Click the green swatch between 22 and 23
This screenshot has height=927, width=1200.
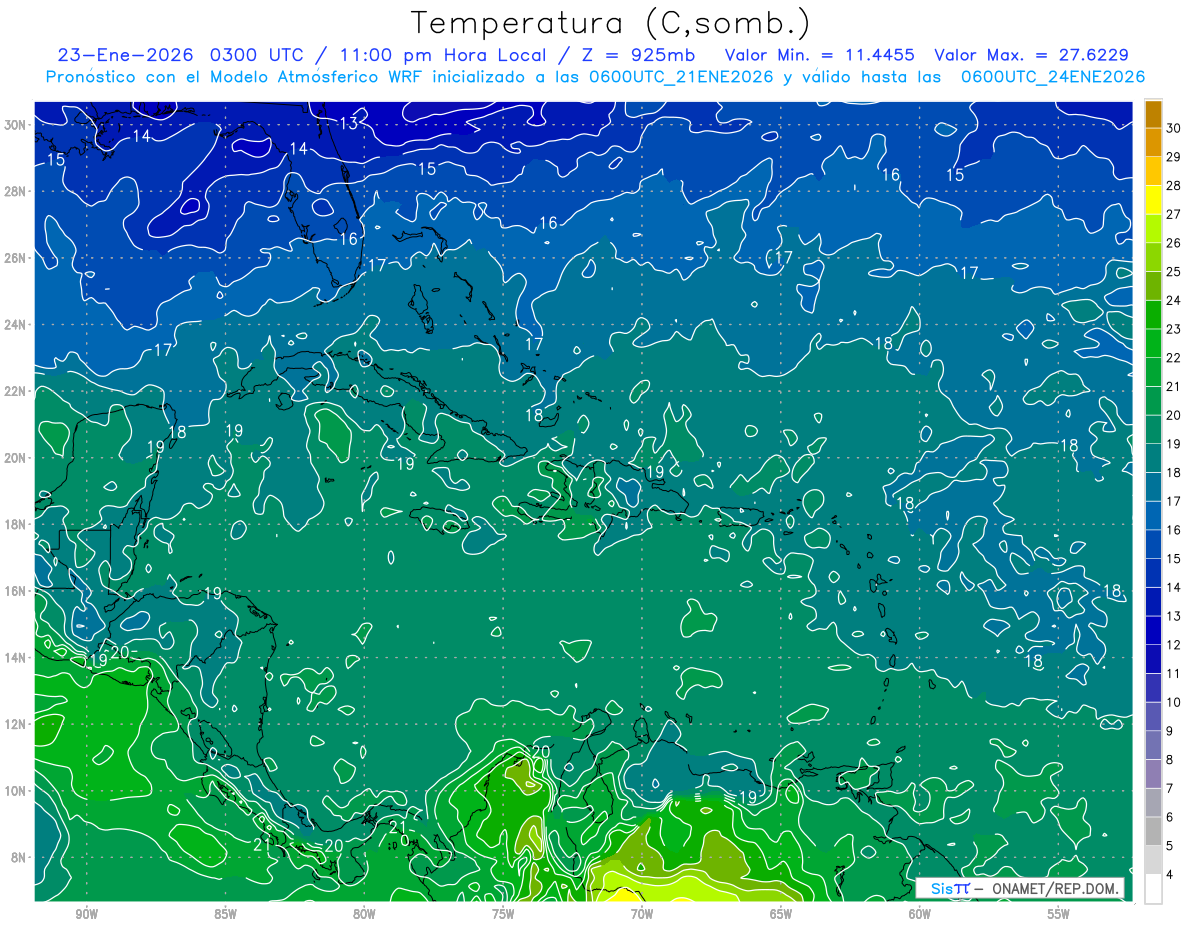point(1153,343)
